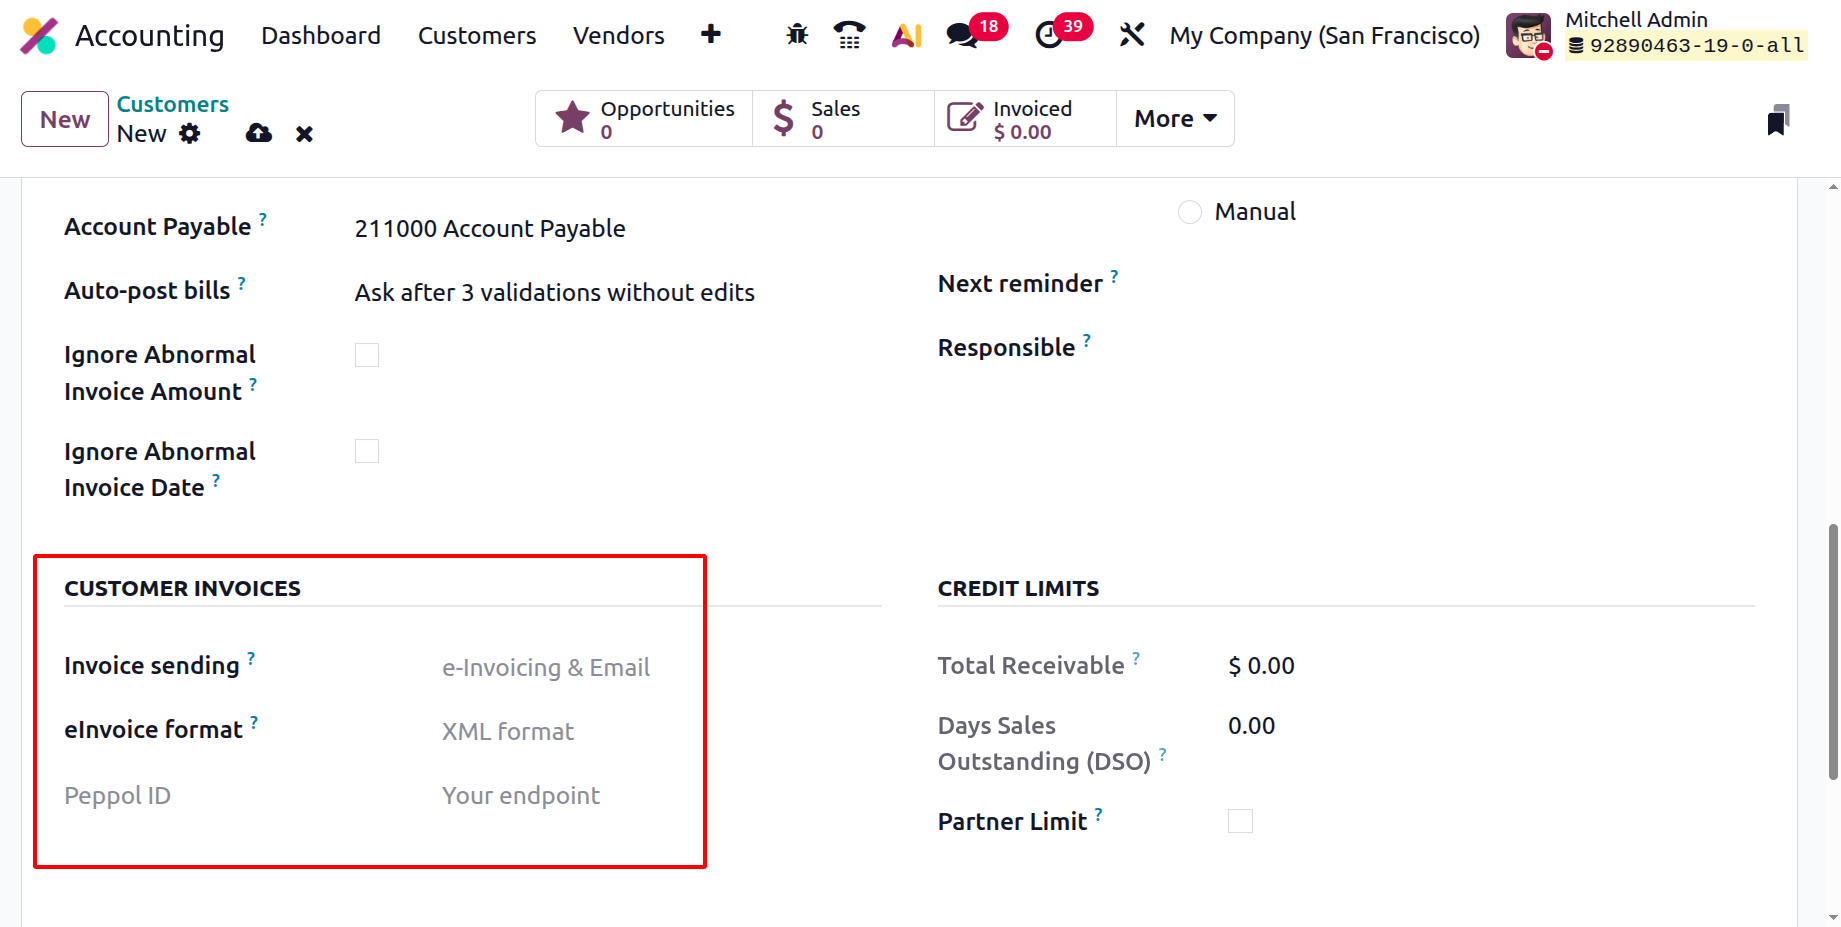This screenshot has width=1841, height=927.
Task: Check Ignore Abnormal Invoice Amount box
Action: [367, 355]
